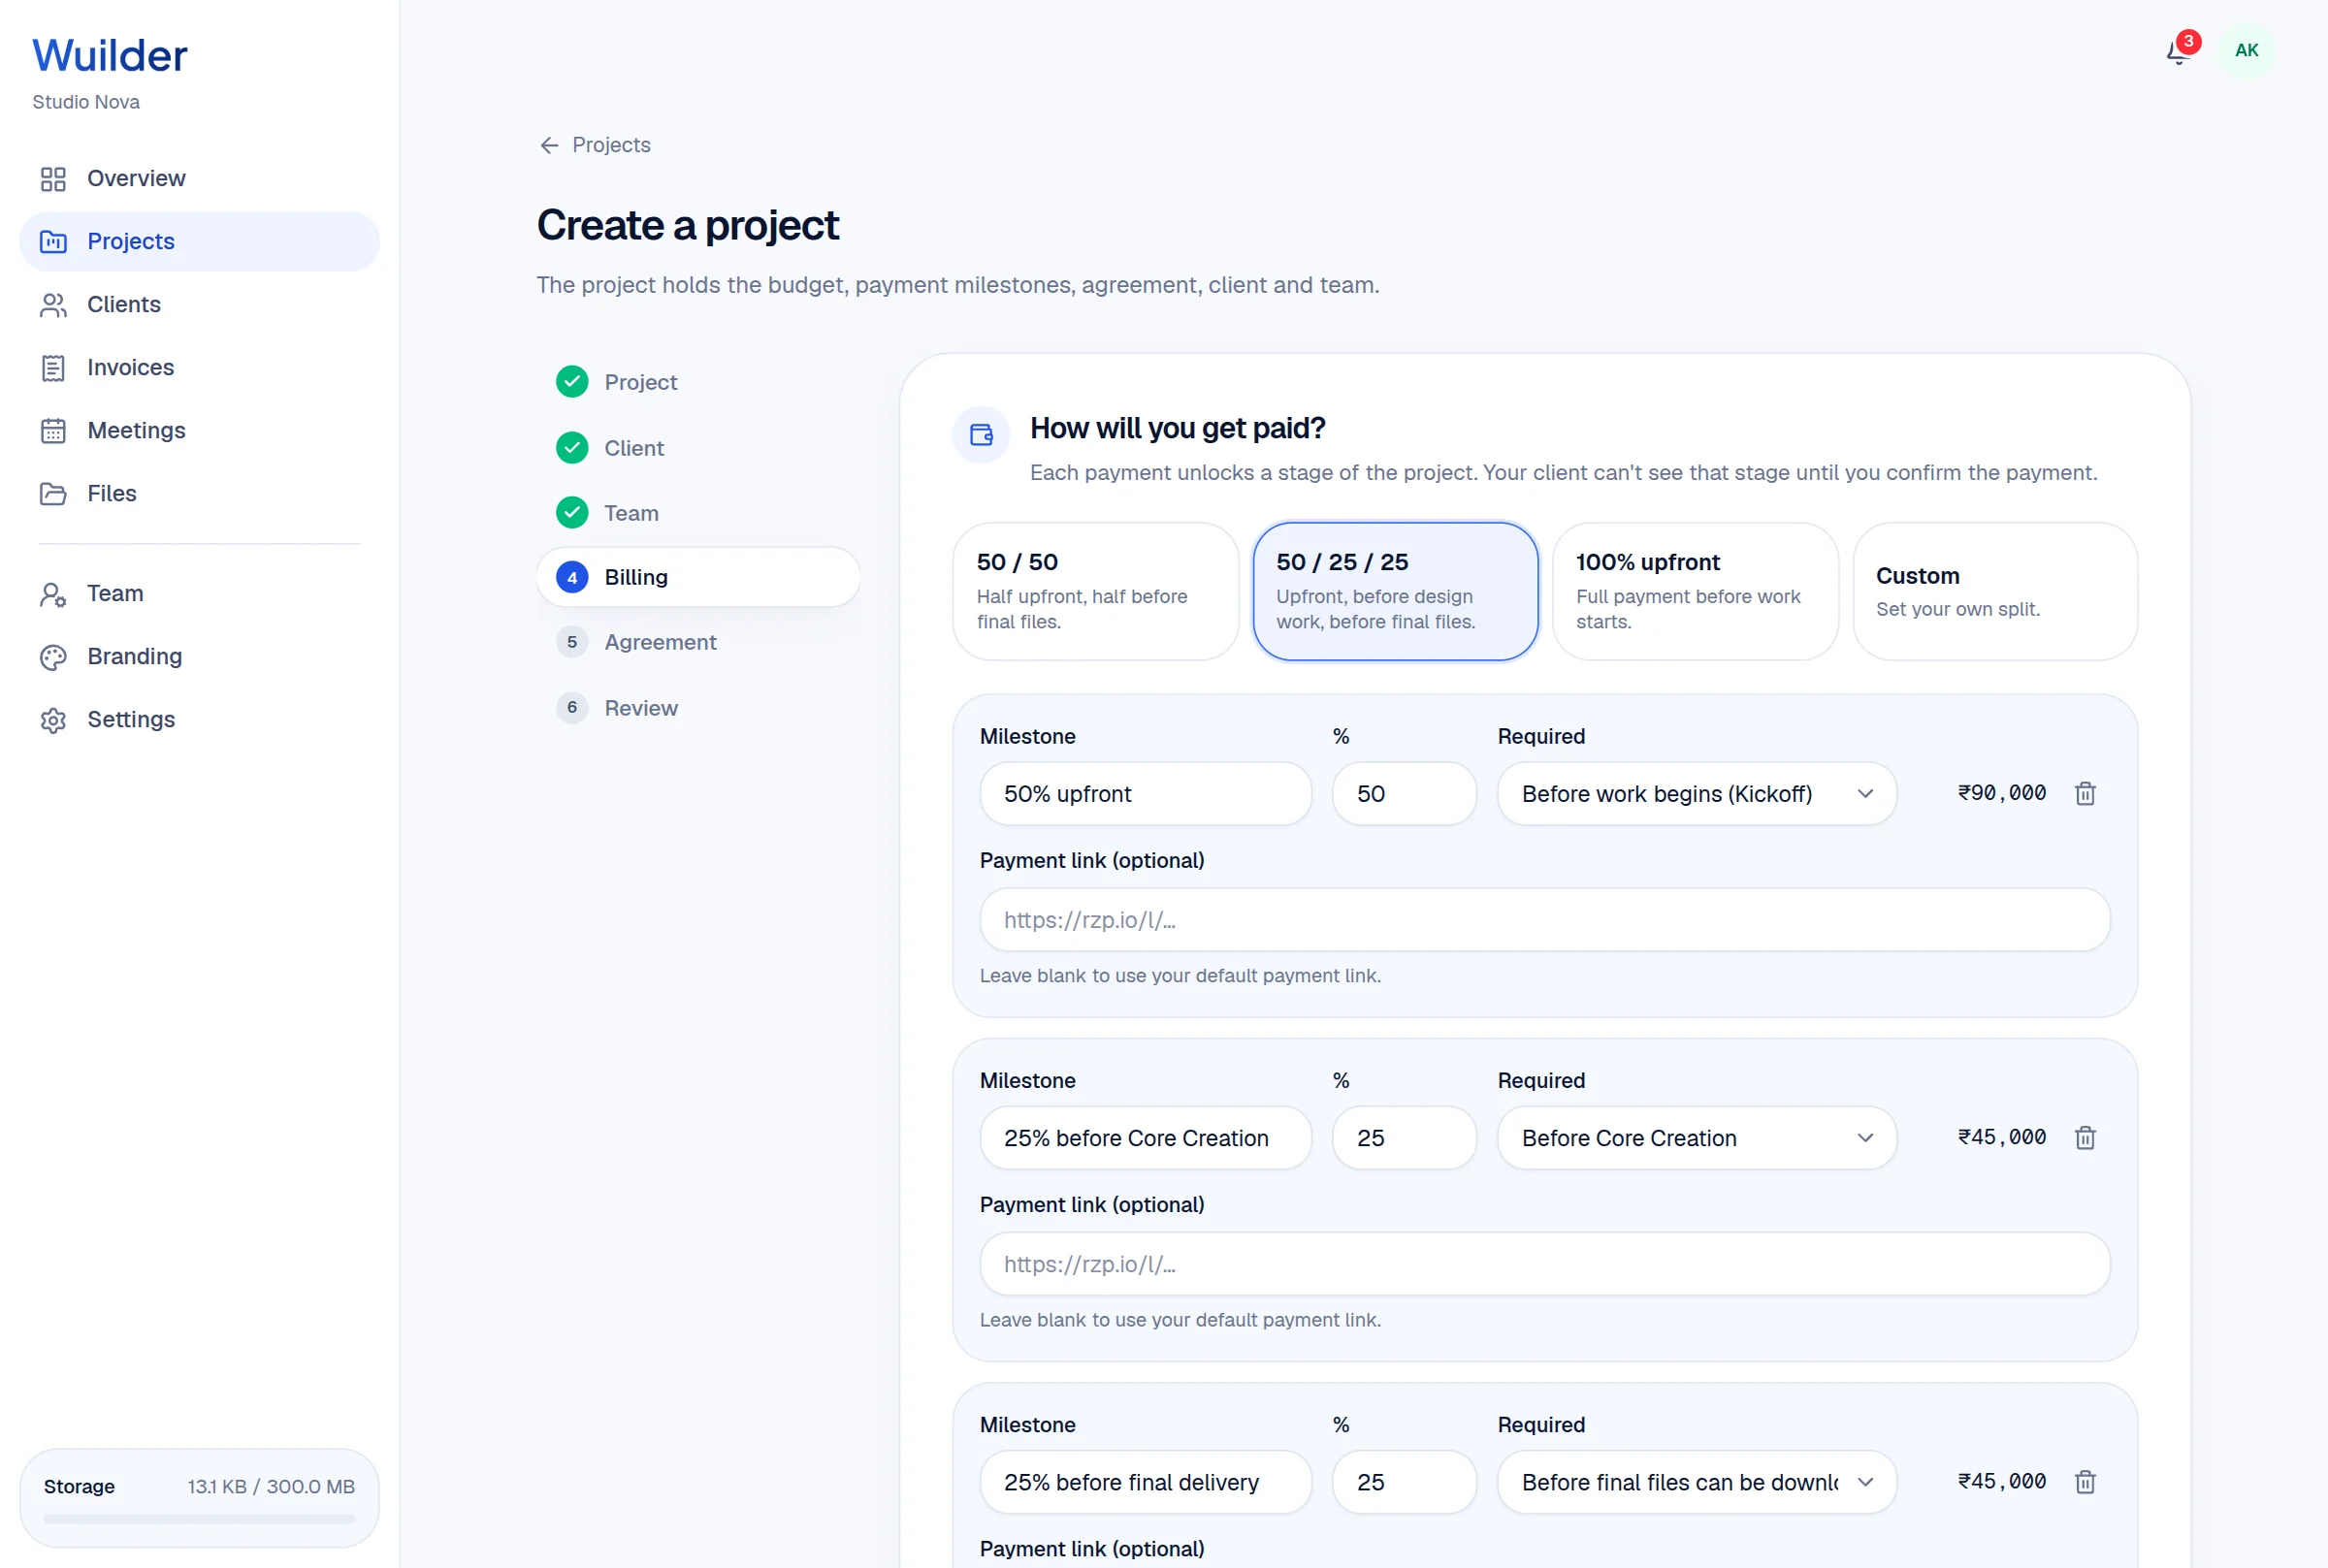2328x1568 pixels.
Task: Open the AK user avatar menu
Action: tap(2246, 50)
